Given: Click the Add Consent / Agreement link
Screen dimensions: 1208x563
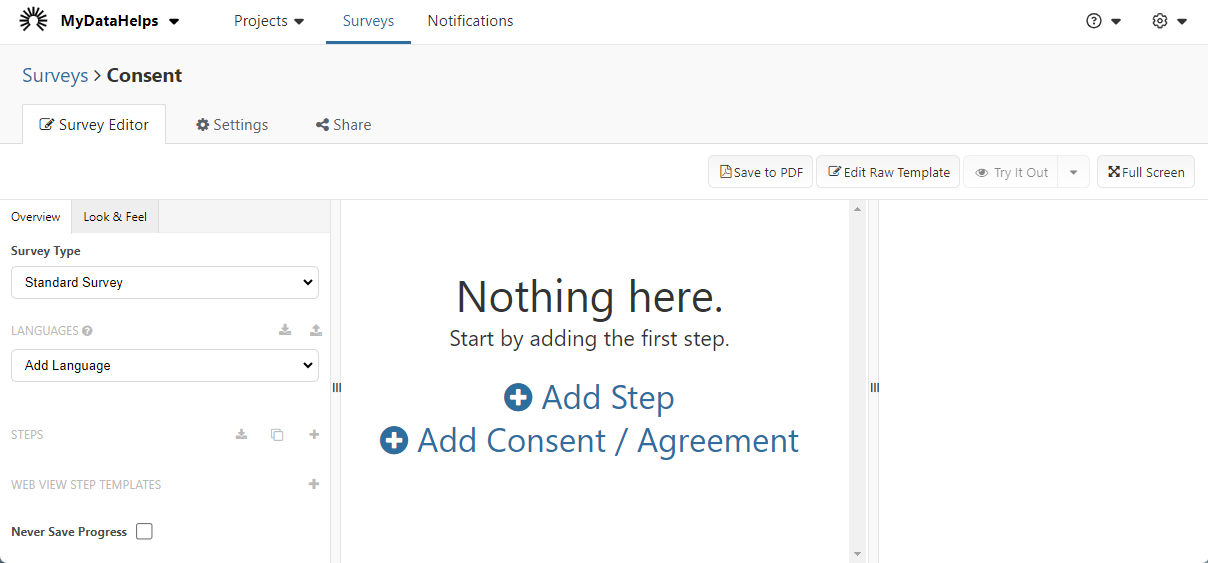Looking at the screenshot, I should (590, 441).
